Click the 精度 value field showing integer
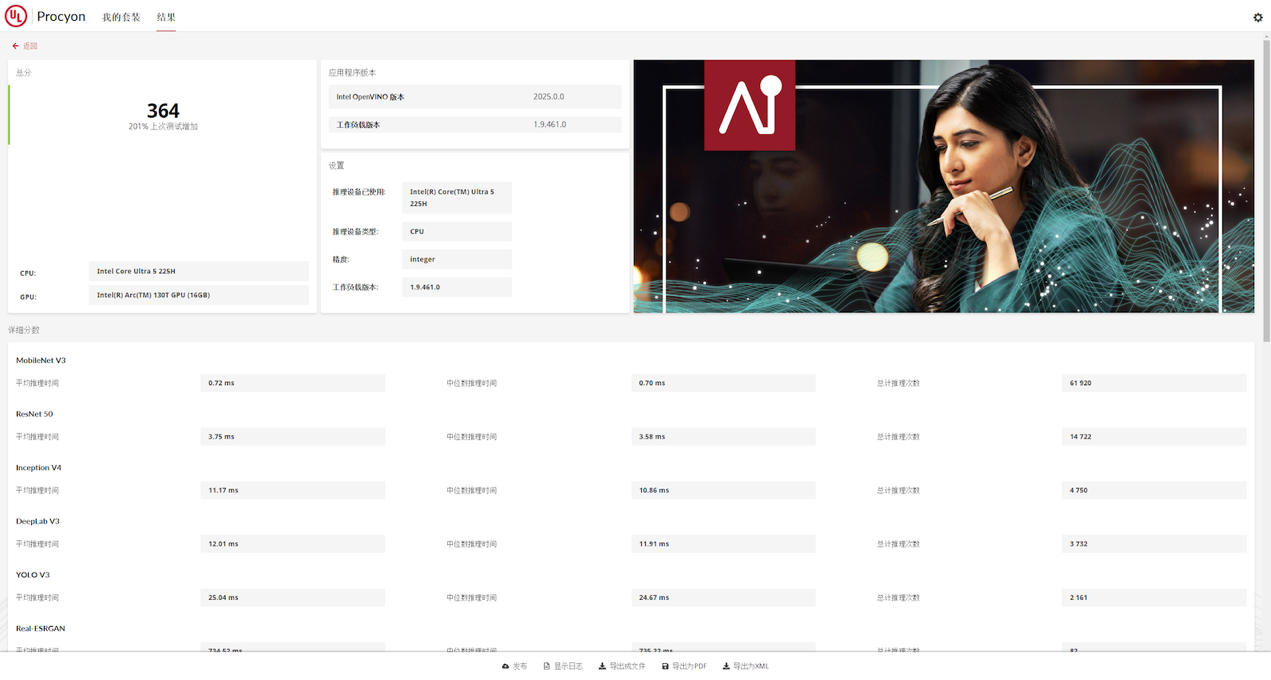This screenshot has width=1271, height=680. pos(456,259)
